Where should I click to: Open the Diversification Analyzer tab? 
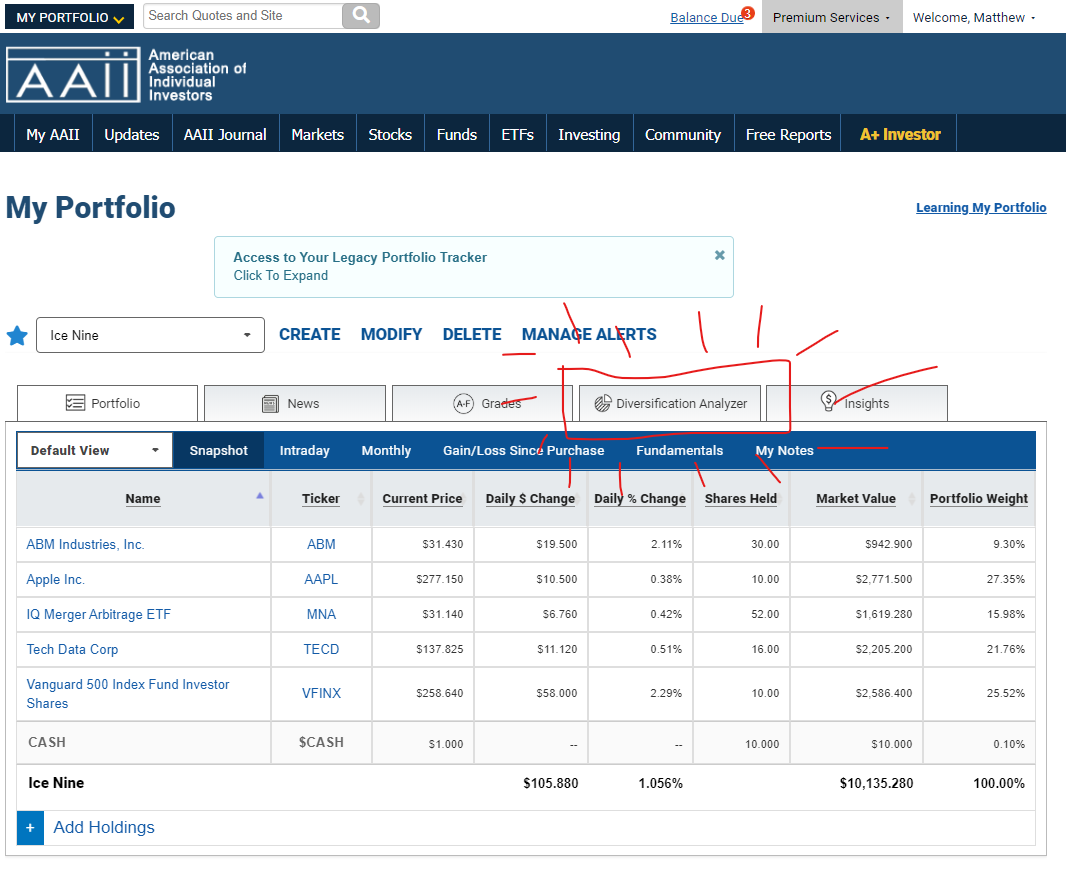670,403
